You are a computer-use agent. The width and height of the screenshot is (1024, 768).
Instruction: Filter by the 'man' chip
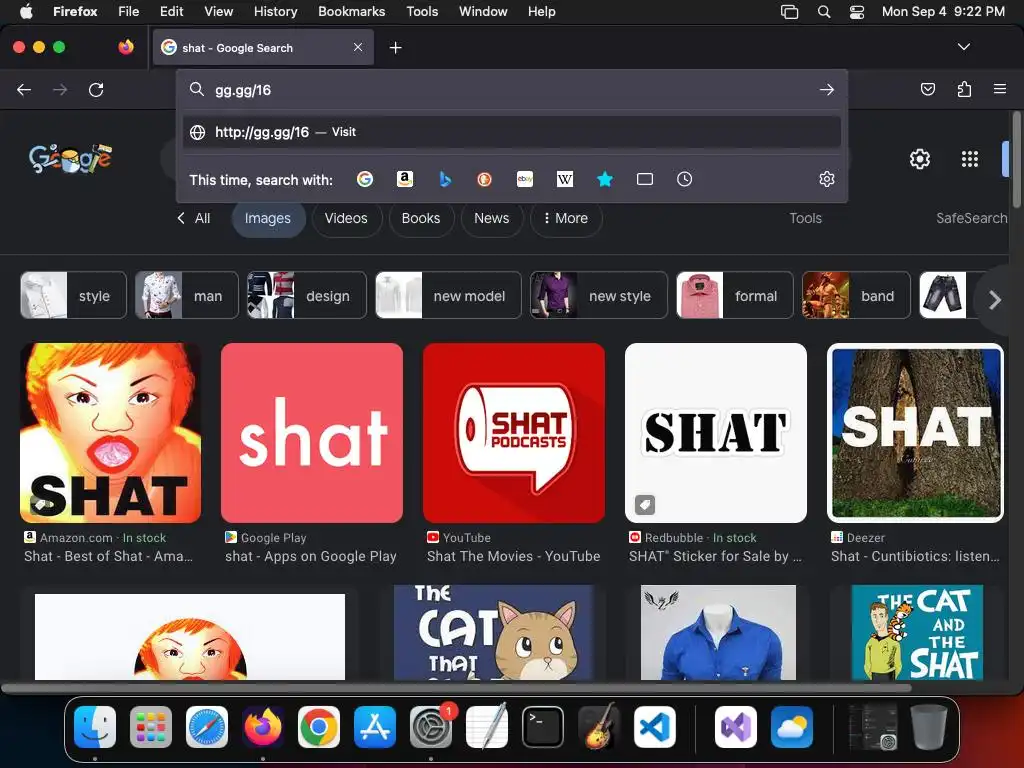[x=187, y=295]
